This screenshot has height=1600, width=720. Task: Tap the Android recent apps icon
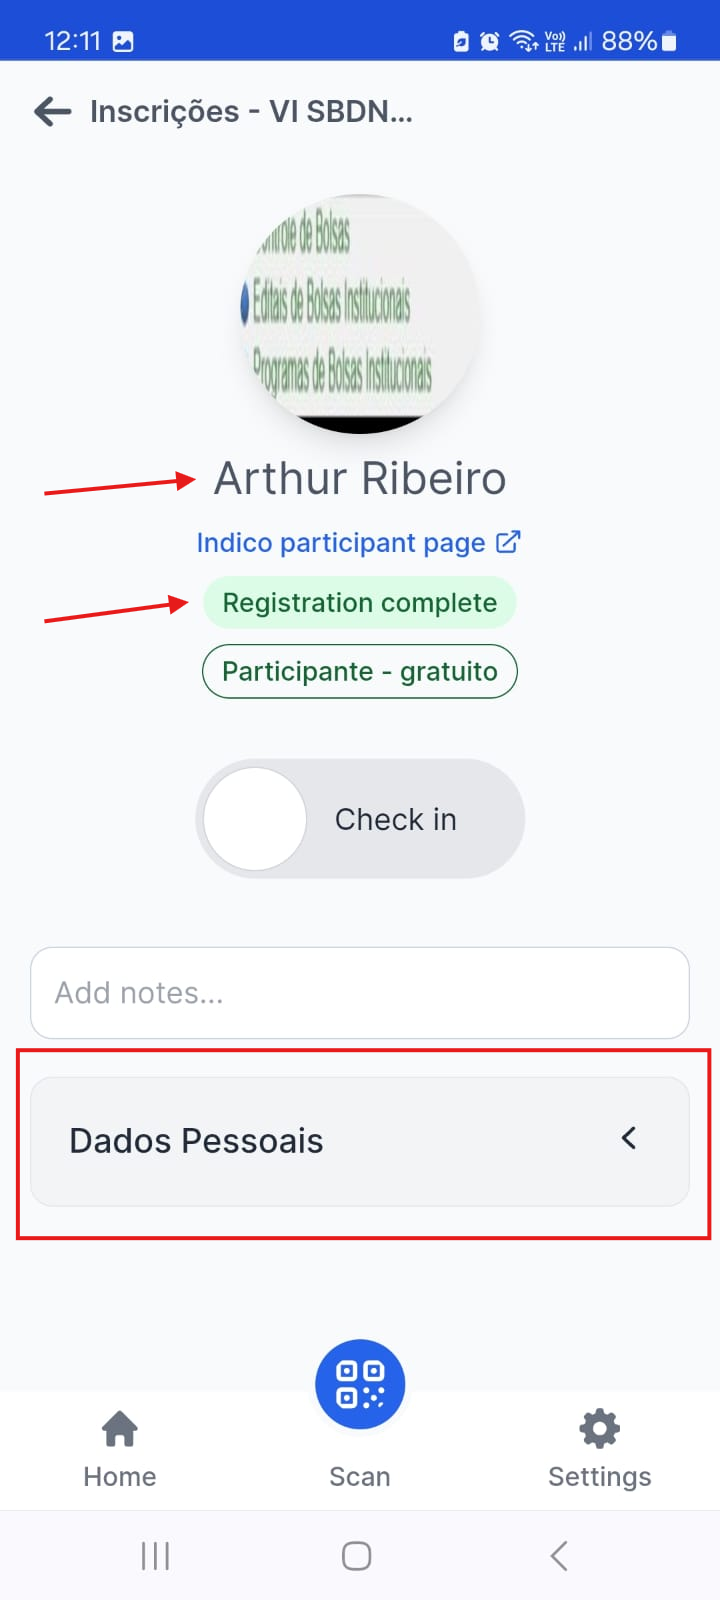(155, 1556)
